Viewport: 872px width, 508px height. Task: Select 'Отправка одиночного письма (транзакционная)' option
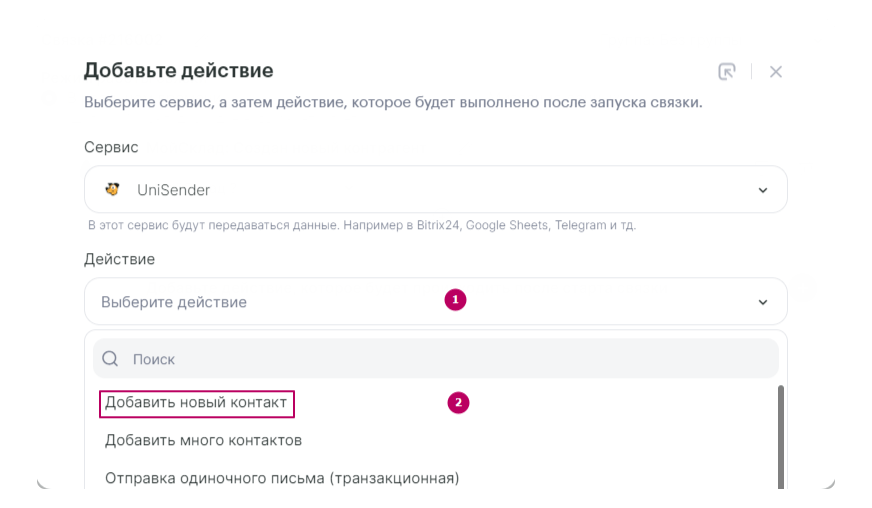282,478
